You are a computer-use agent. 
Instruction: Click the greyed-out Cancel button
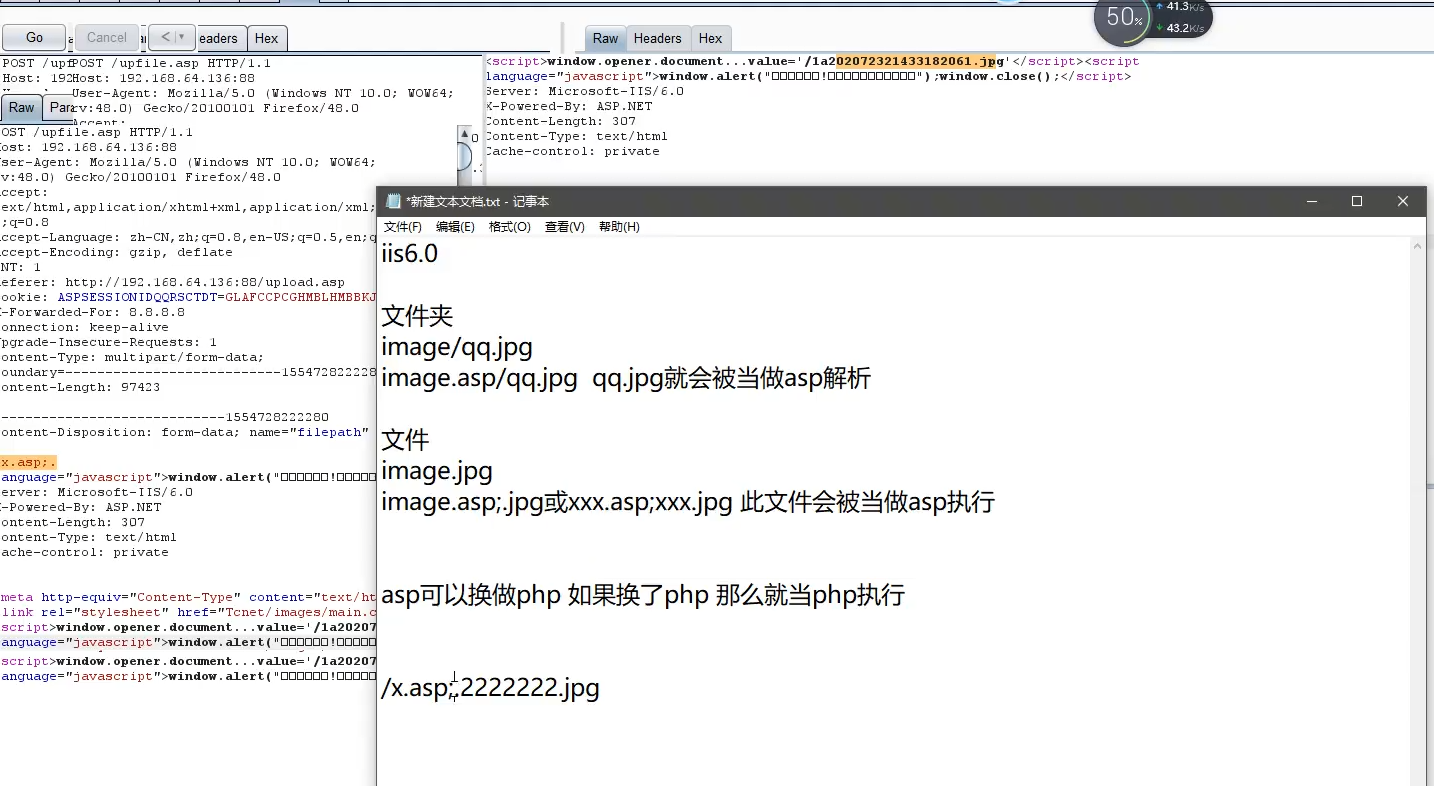click(x=107, y=38)
